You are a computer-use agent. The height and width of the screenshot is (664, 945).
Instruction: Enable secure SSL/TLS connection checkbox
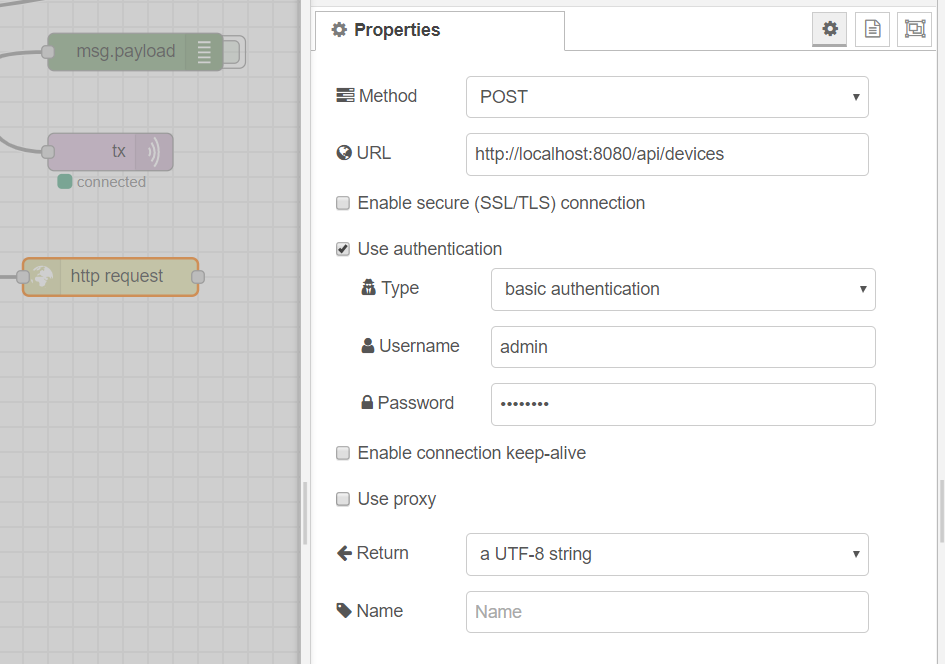[343, 203]
